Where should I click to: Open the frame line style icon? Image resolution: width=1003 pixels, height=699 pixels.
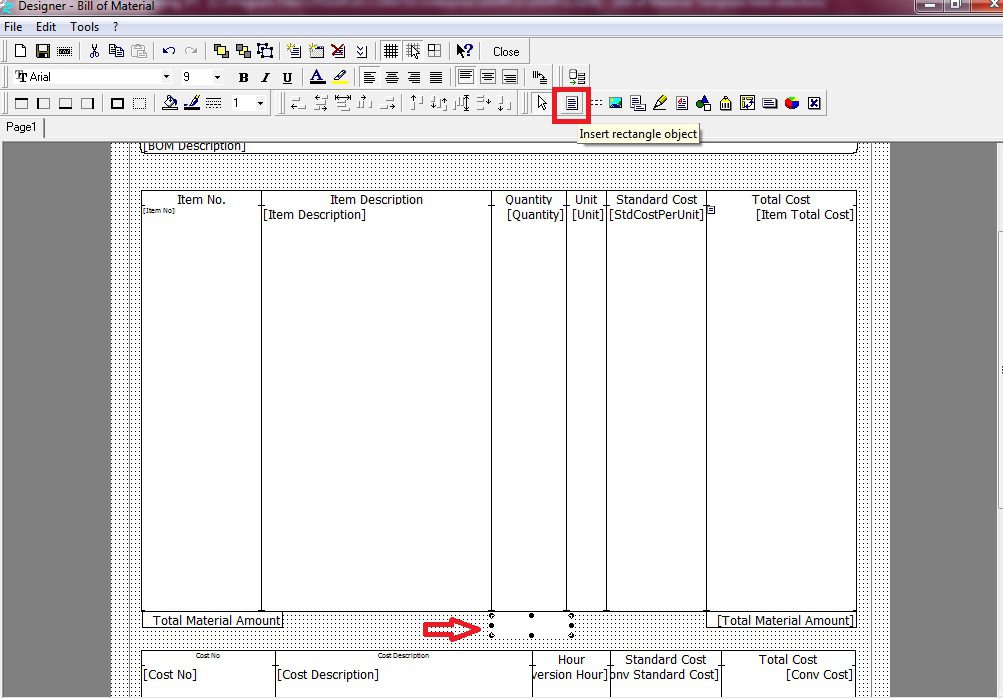214,103
